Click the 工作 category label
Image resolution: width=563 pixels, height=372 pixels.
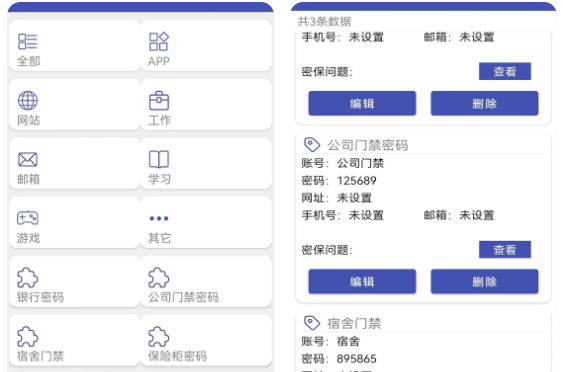(x=159, y=120)
